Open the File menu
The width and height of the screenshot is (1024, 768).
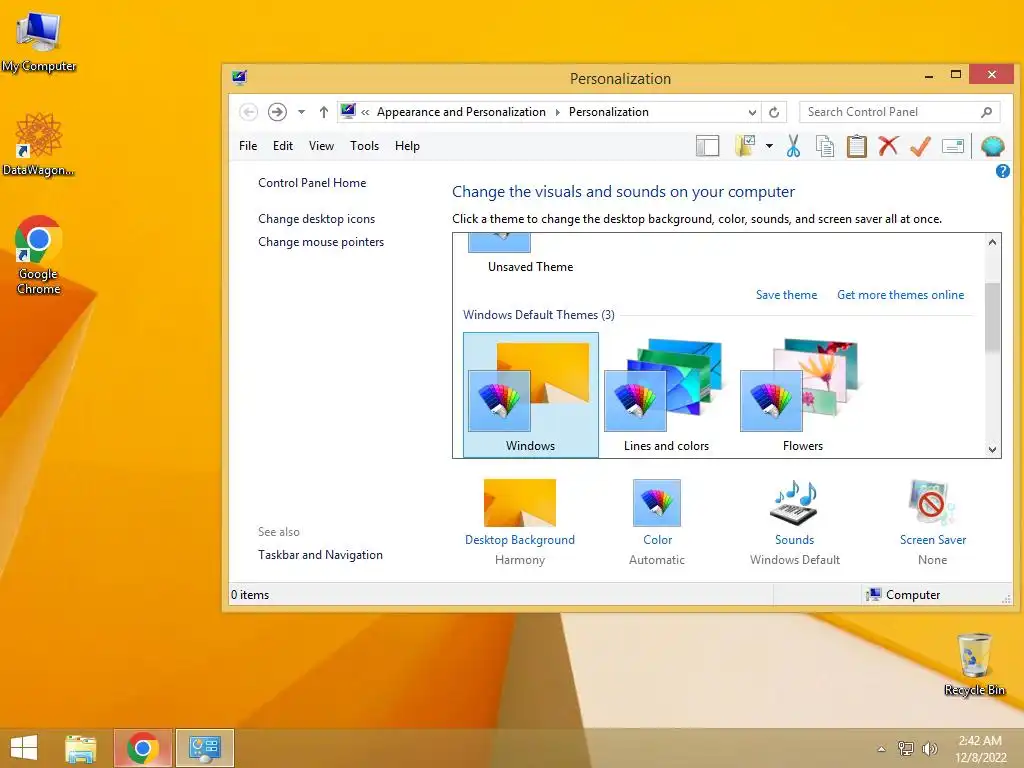tap(248, 146)
